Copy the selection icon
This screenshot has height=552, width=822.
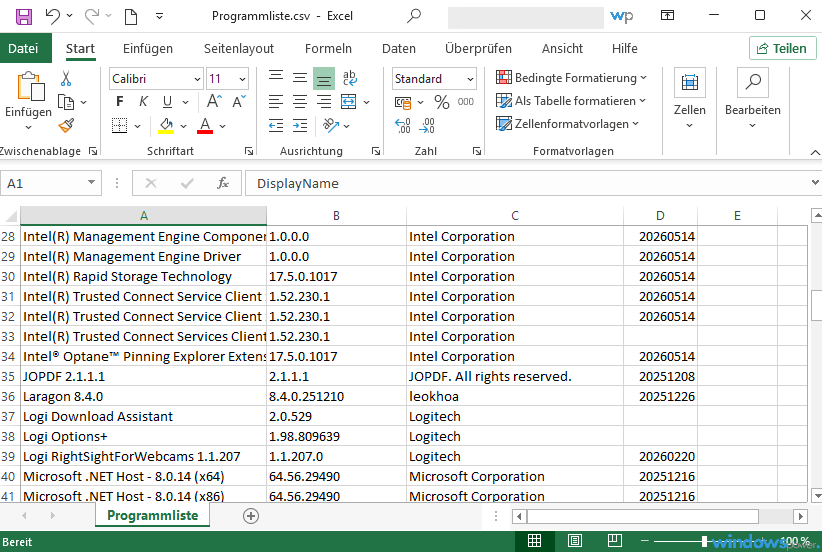(x=66, y=102)
